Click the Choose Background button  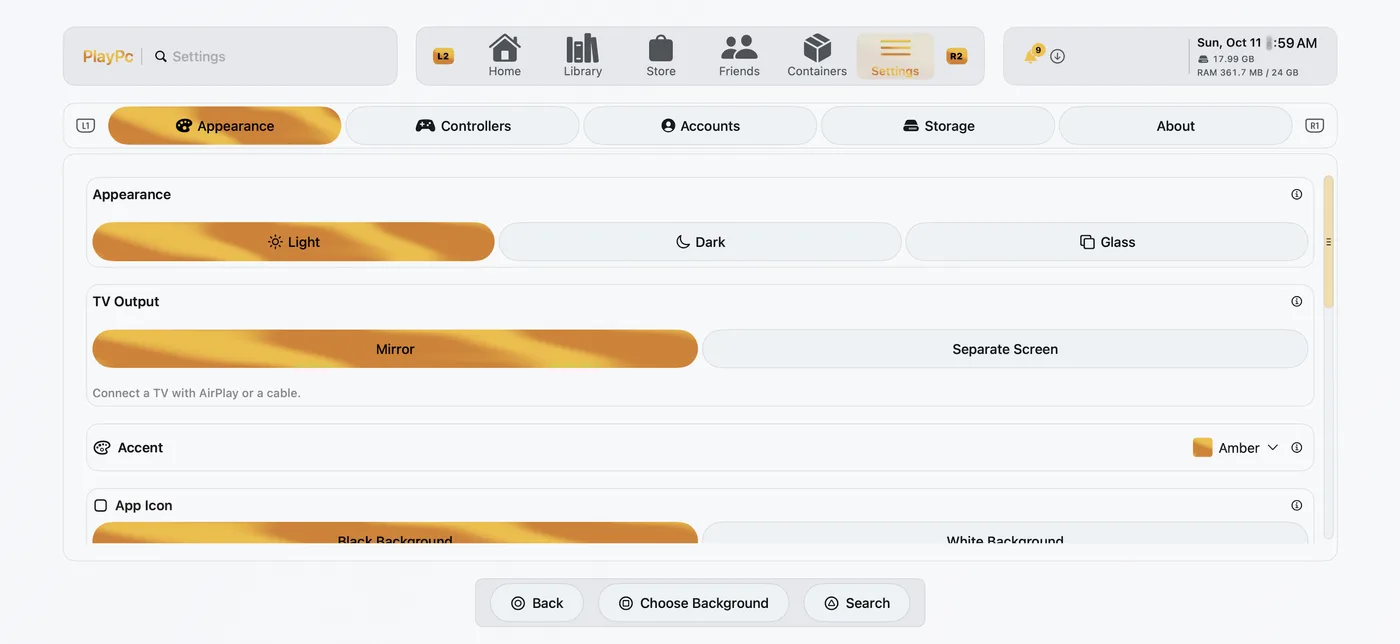694,603
